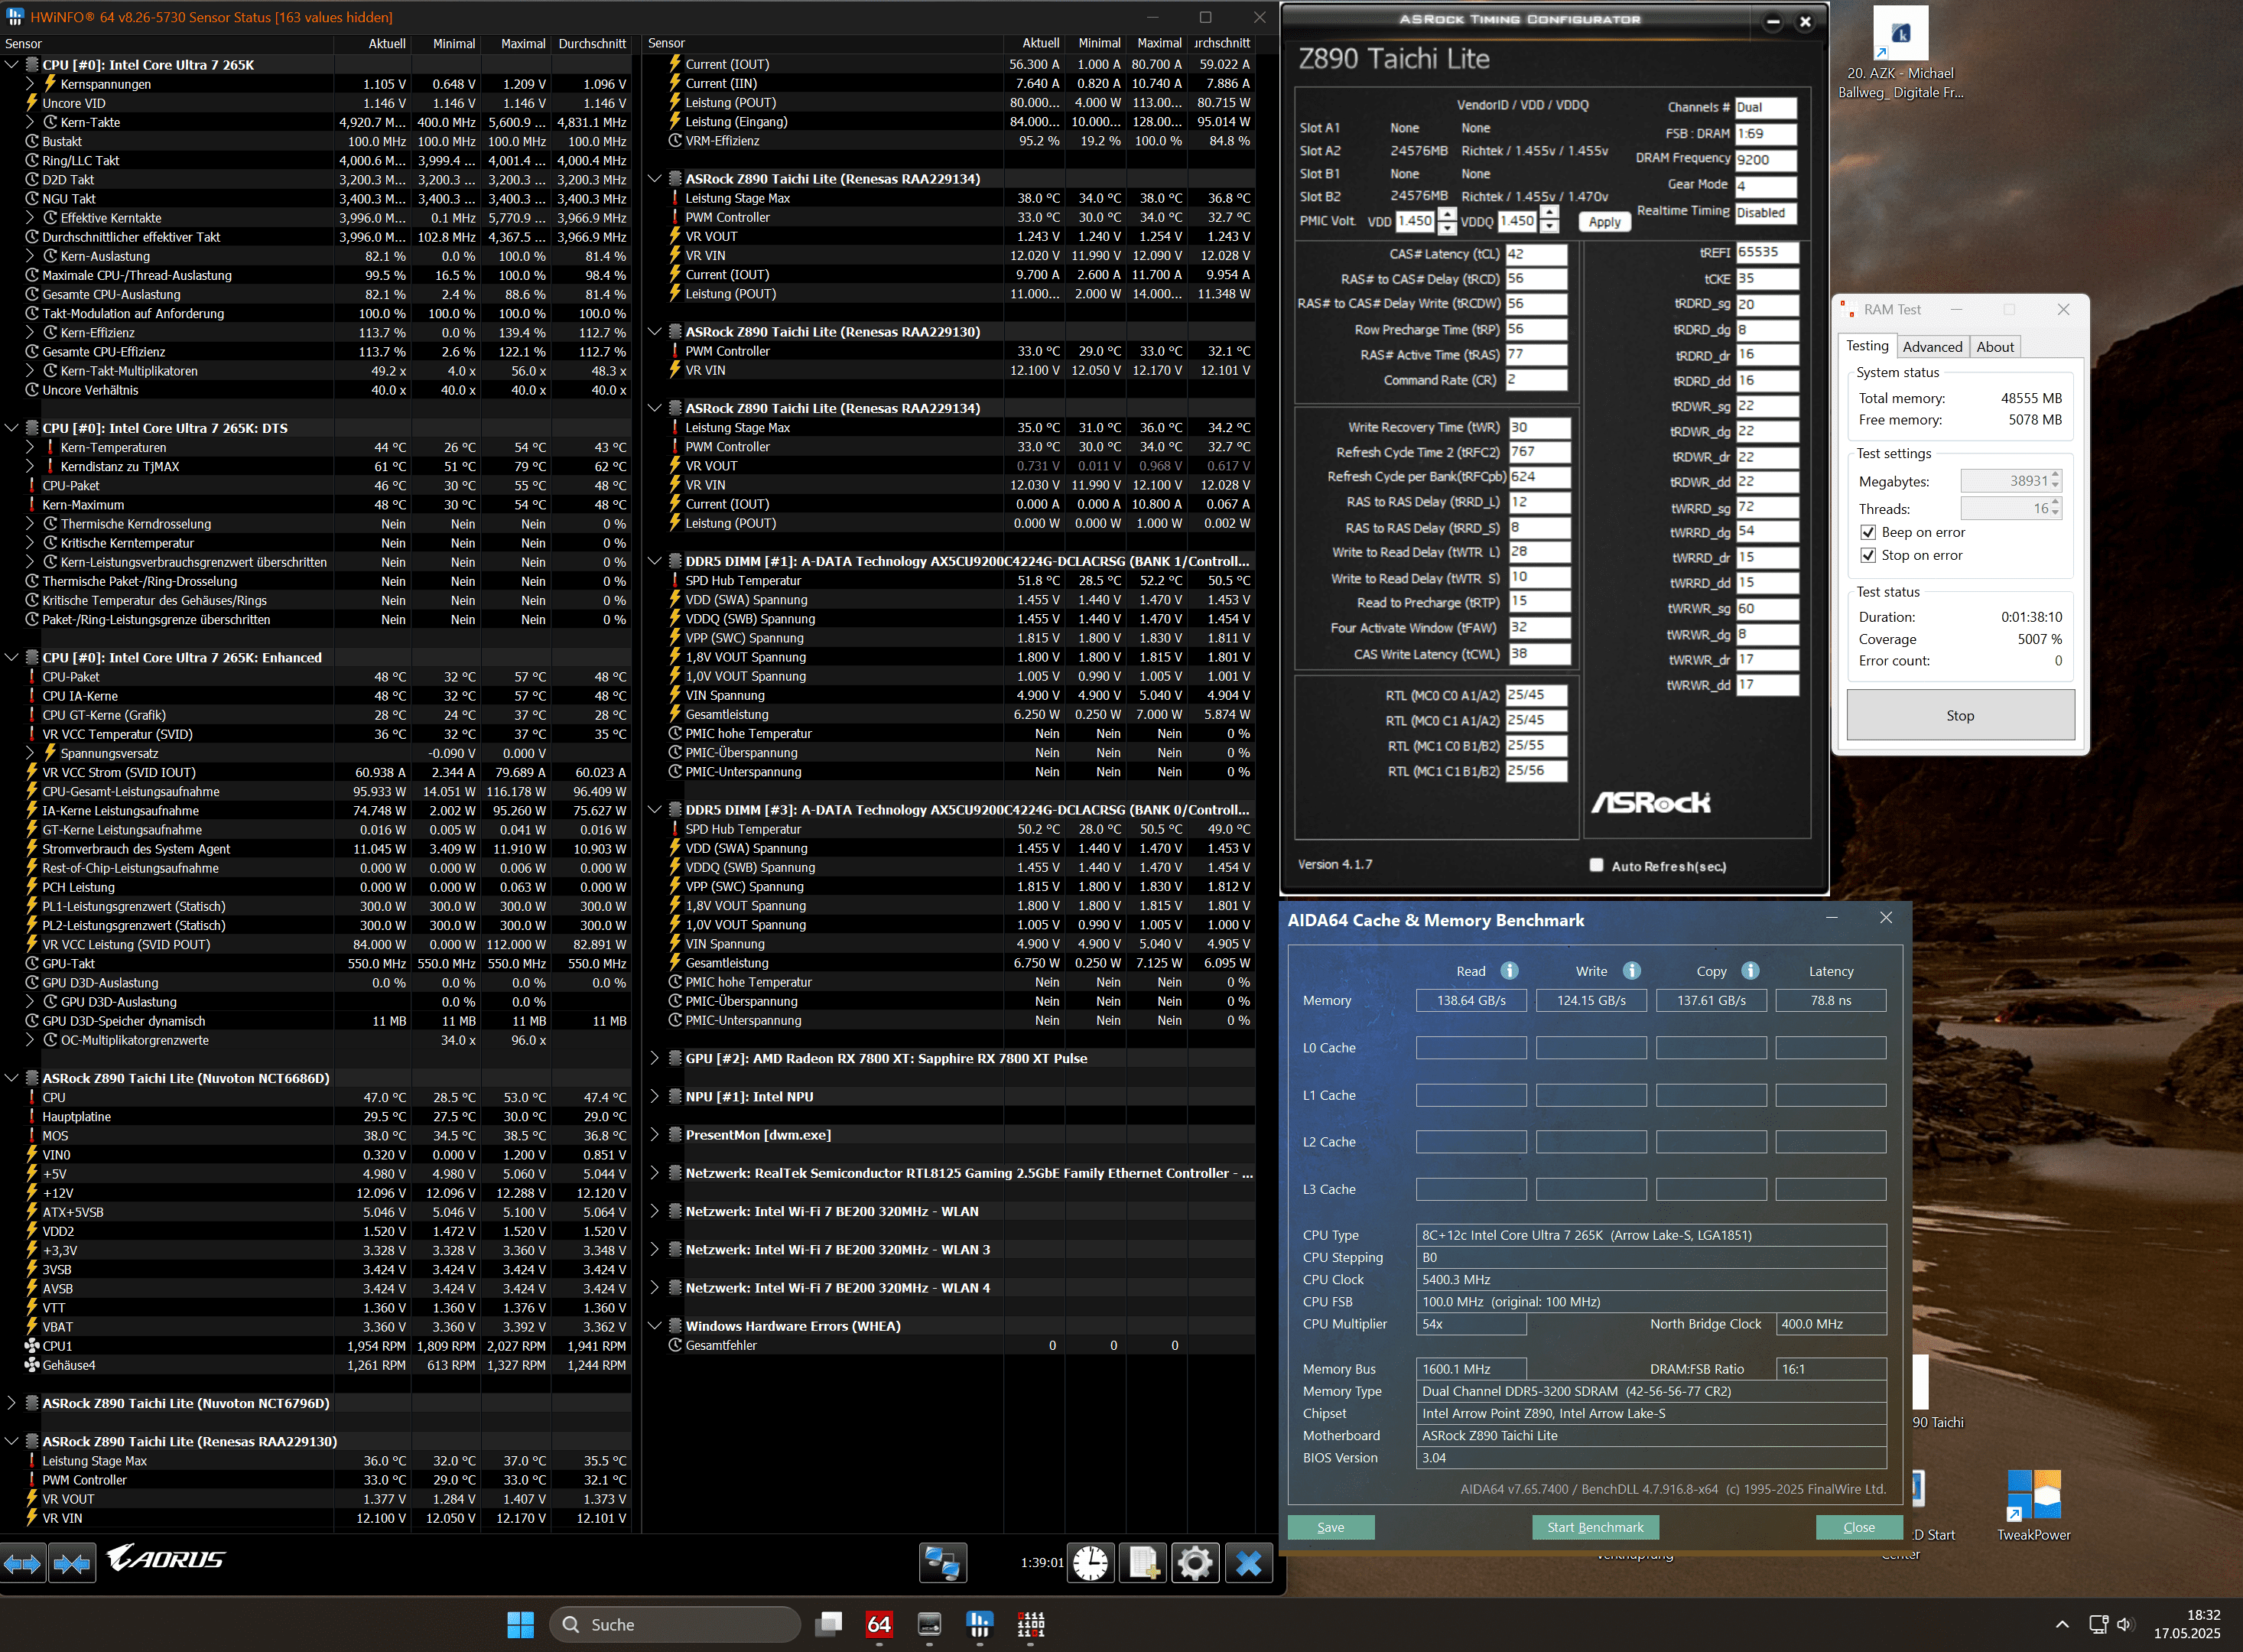Viewport: 2243px width, 1652px height.
Task: Open AIDA64 from the Windows taskbar
Action: click(879, 1625)
